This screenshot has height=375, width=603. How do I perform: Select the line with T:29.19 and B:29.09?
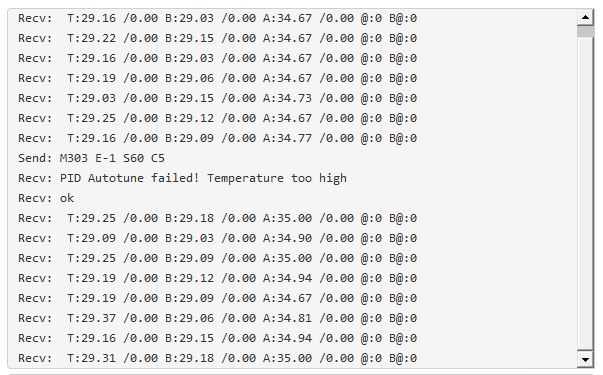(217, 298)
